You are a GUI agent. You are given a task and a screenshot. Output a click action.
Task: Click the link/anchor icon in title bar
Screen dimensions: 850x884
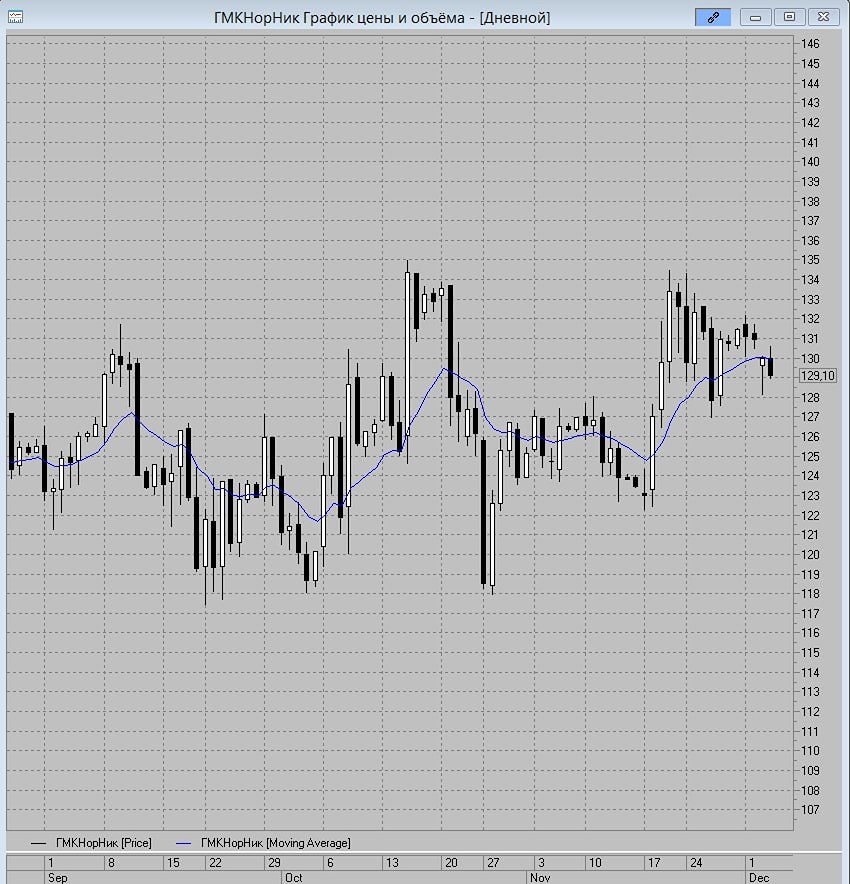713,17
